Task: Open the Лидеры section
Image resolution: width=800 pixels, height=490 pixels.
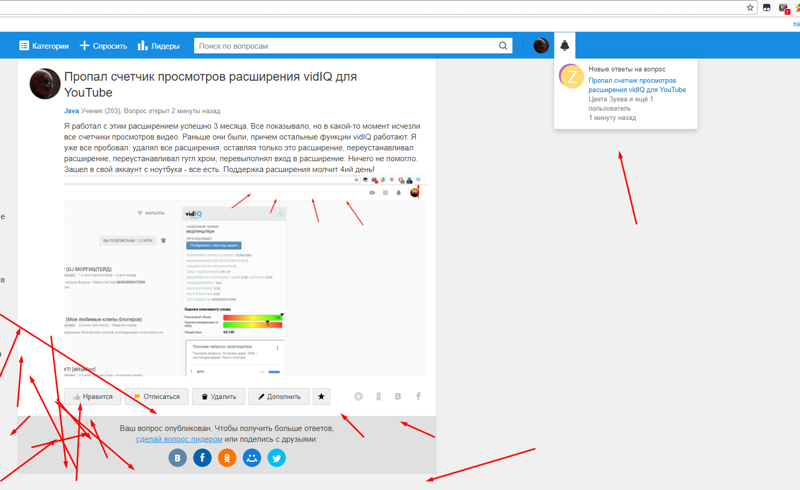Action: coord(158,46)
